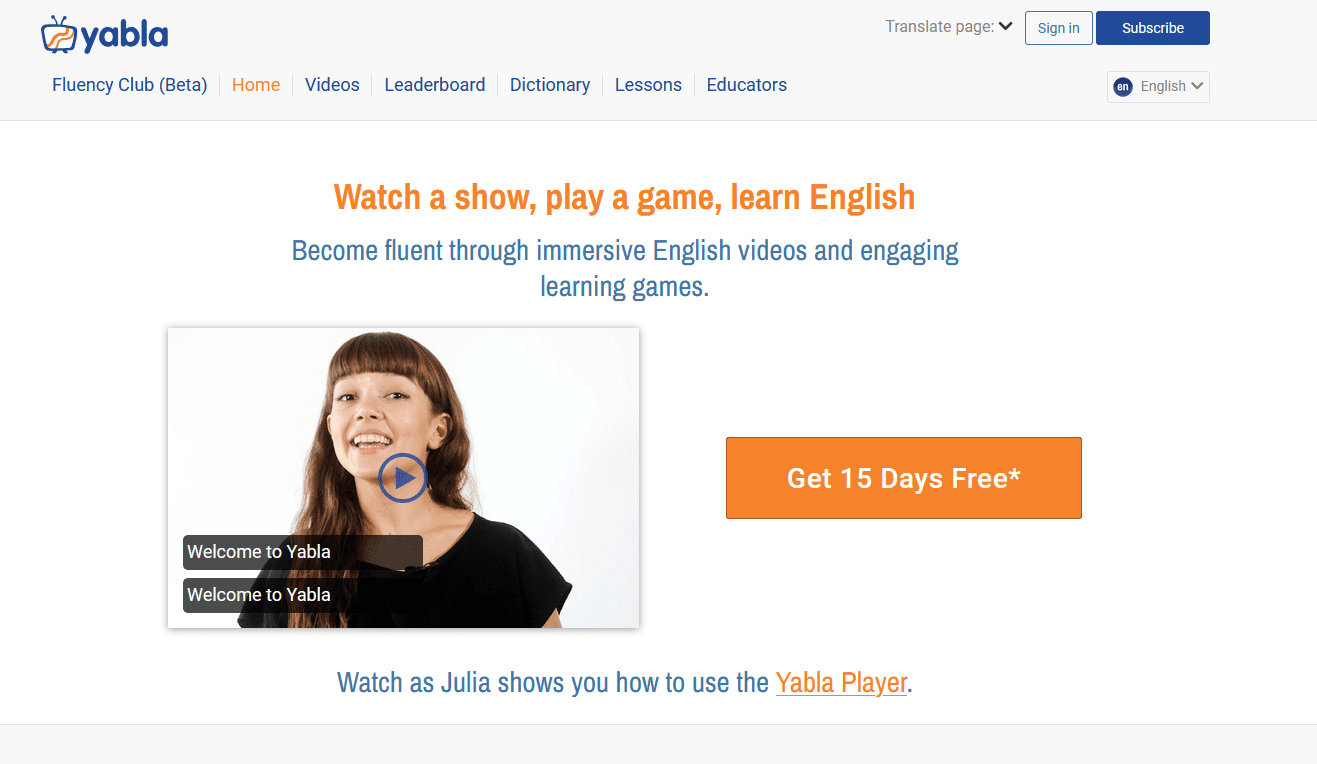Screen dimensions: 1317x764
Task: Open the Videos section
Action: pos(332,85)
